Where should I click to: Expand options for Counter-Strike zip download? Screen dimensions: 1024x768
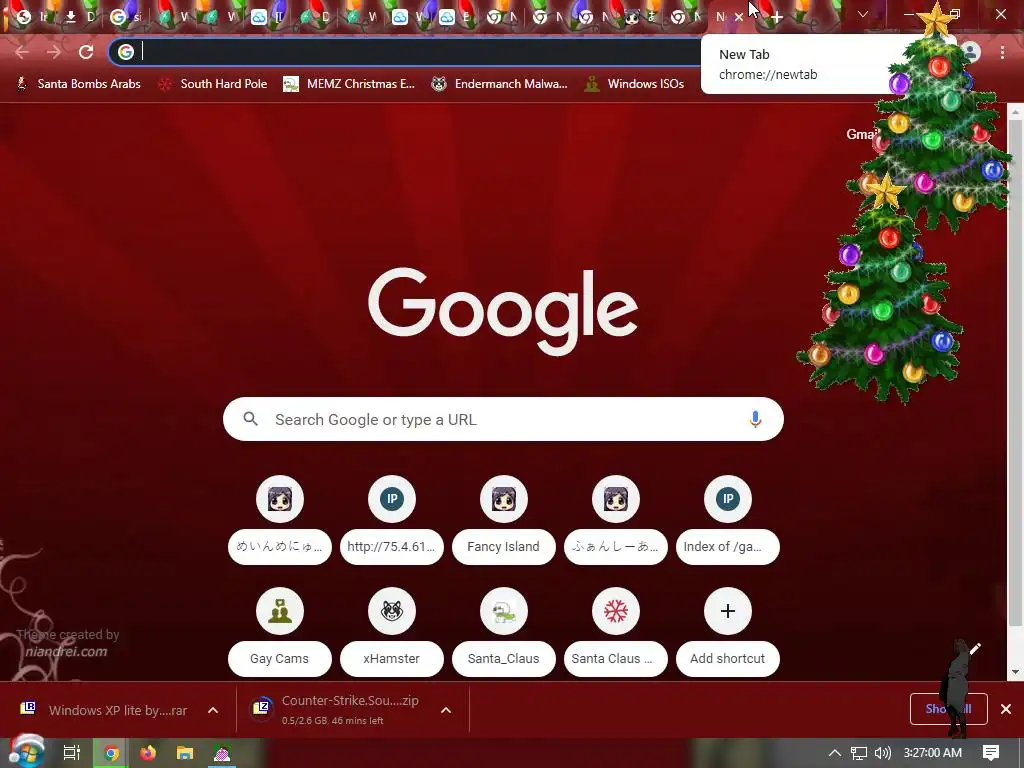pos(446,711)
